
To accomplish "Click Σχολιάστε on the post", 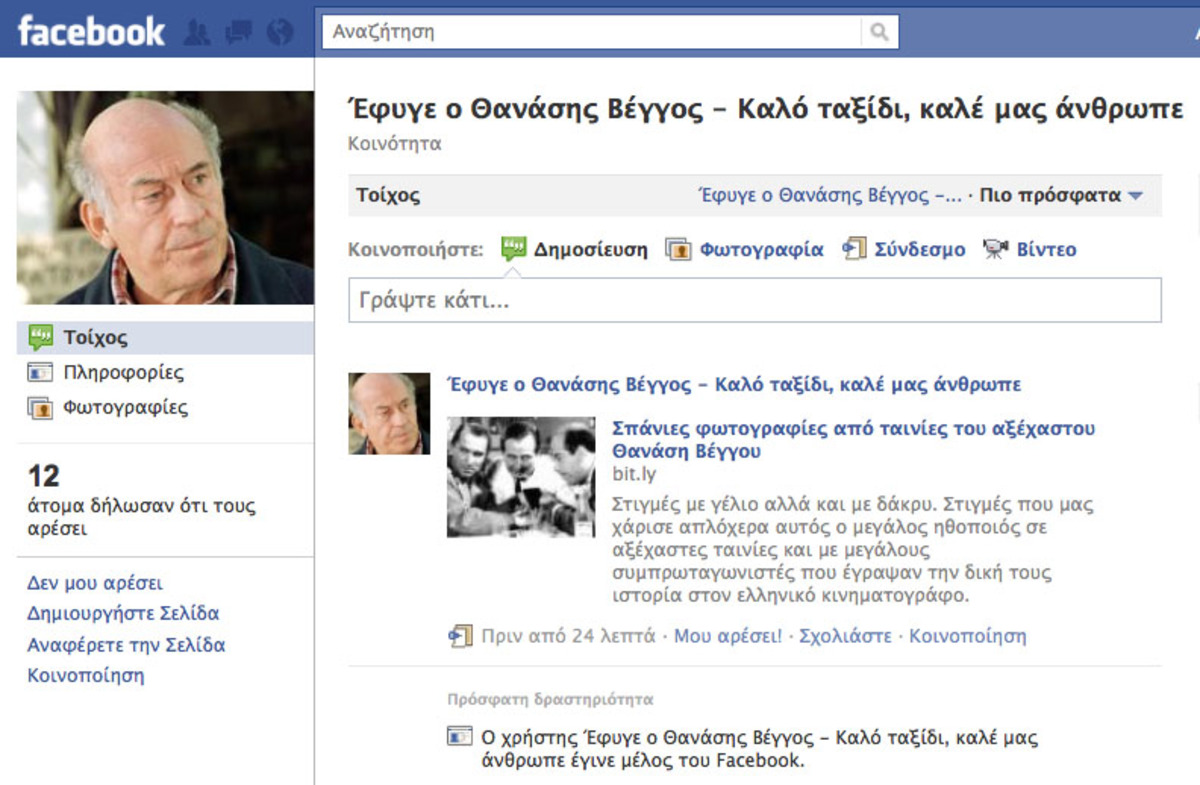I will pos(845,636).
